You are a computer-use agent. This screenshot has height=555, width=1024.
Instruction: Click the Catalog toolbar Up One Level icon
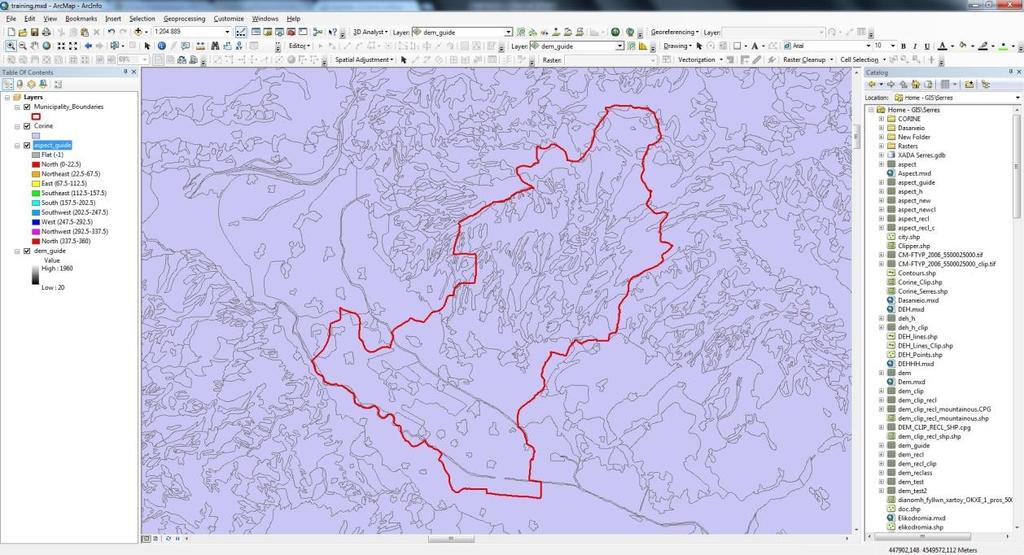pyautogui.click(x=903, y=84)
